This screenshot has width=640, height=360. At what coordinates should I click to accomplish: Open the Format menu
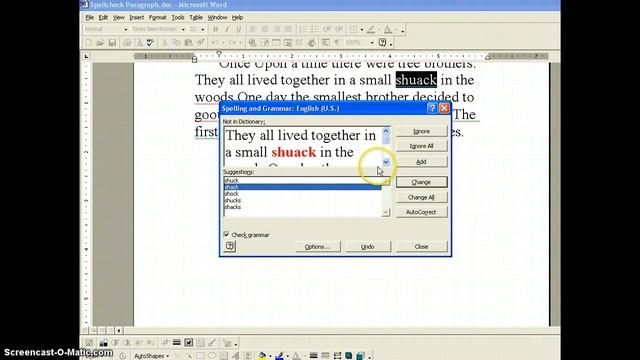coord(158,18)
